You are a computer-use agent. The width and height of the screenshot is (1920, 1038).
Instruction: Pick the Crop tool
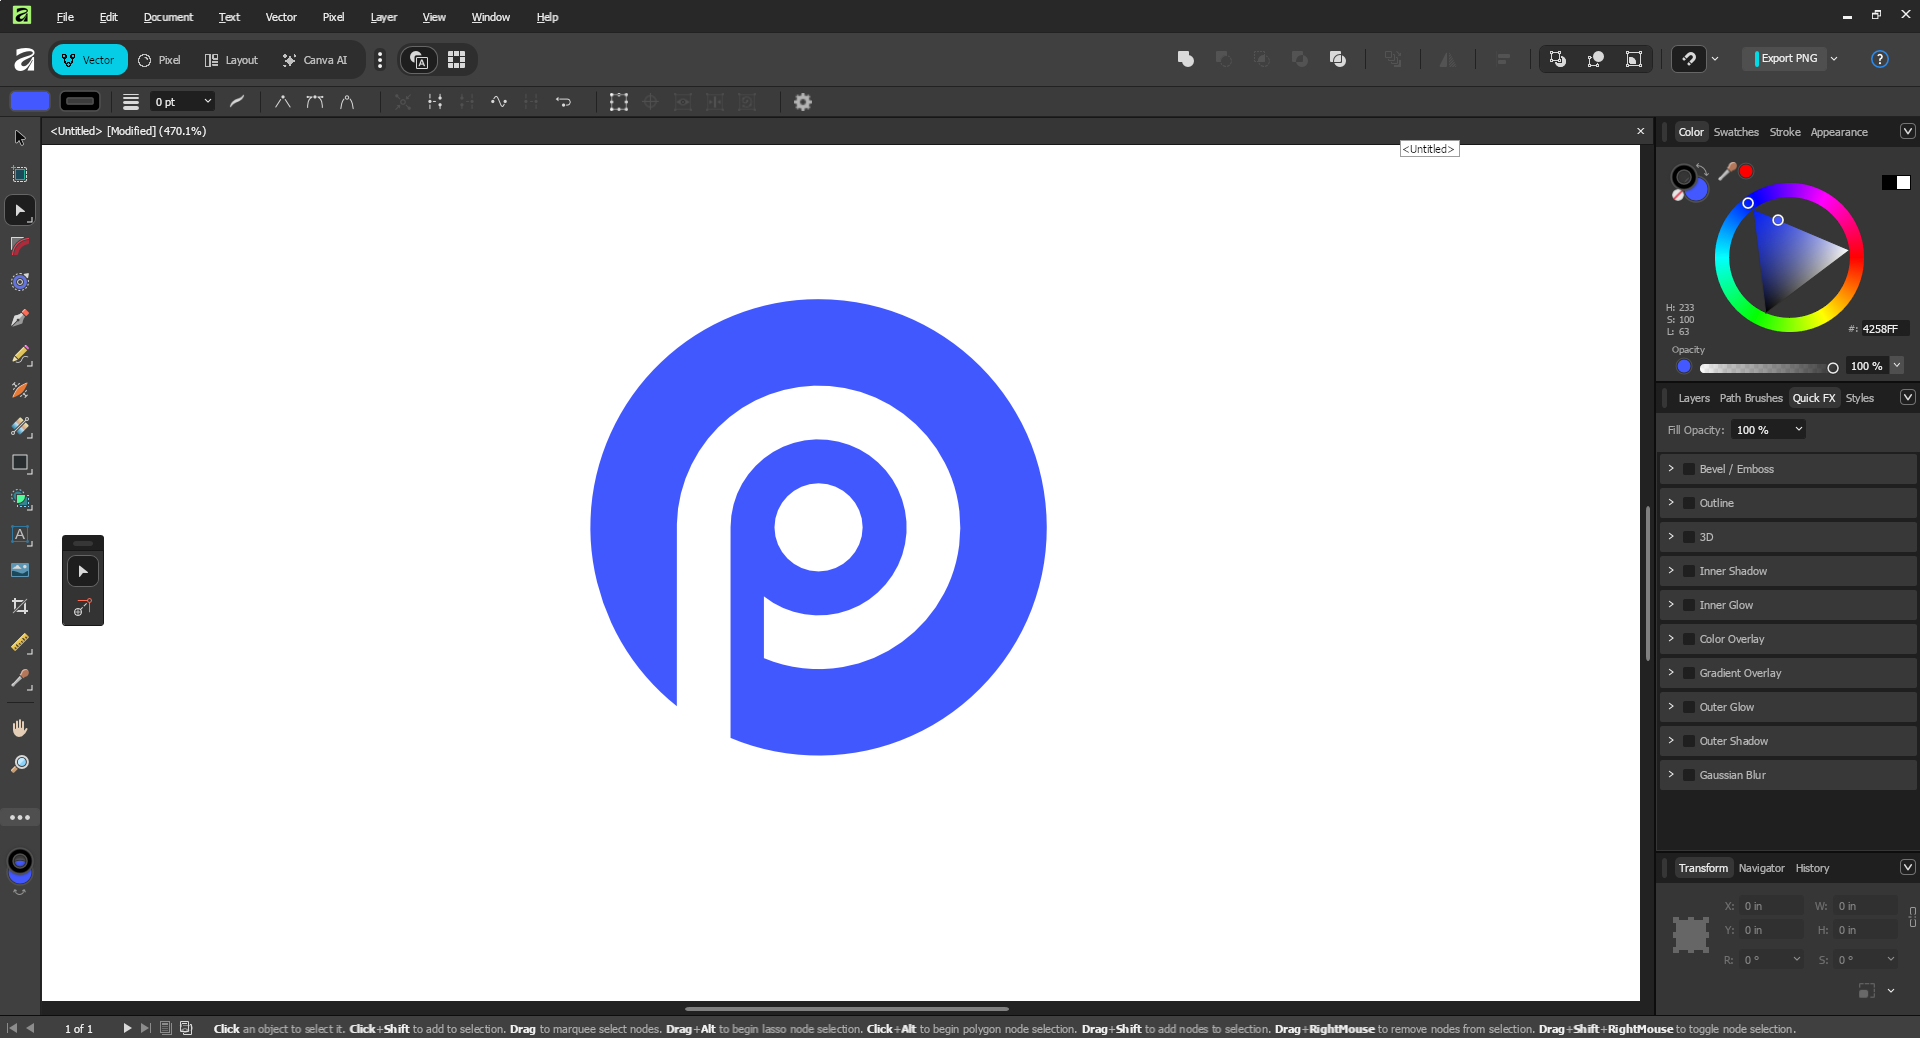click(x=19, y=606)
